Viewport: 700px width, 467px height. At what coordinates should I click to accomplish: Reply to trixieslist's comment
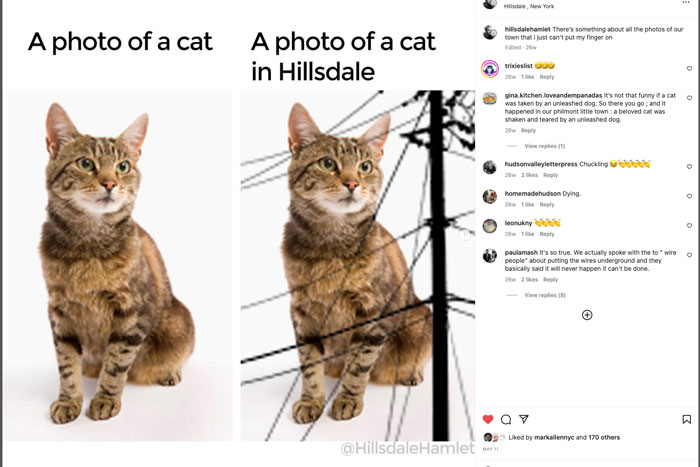(547, 77)
